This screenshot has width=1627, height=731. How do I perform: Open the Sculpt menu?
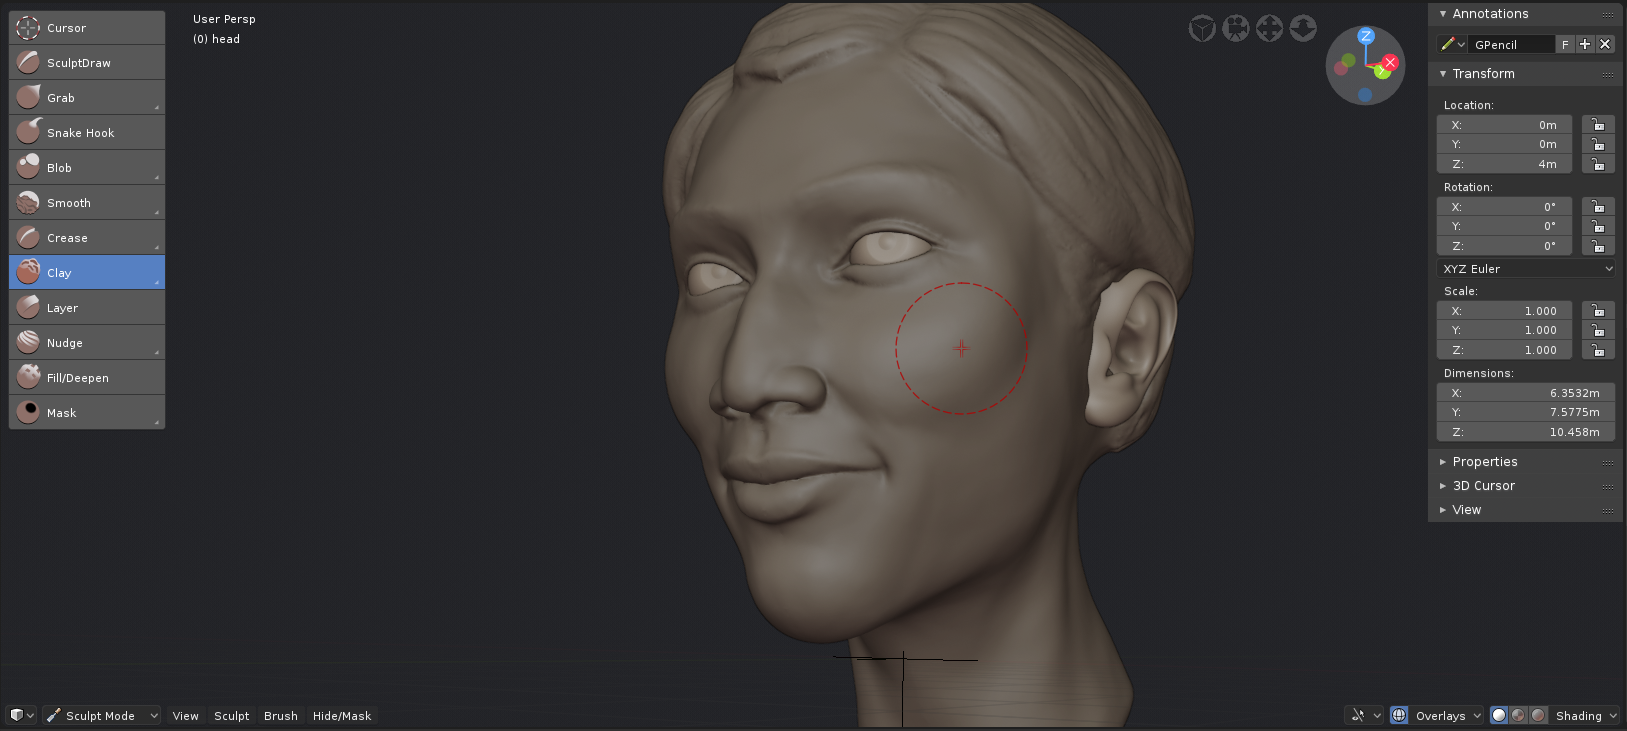tap(232, 716)
